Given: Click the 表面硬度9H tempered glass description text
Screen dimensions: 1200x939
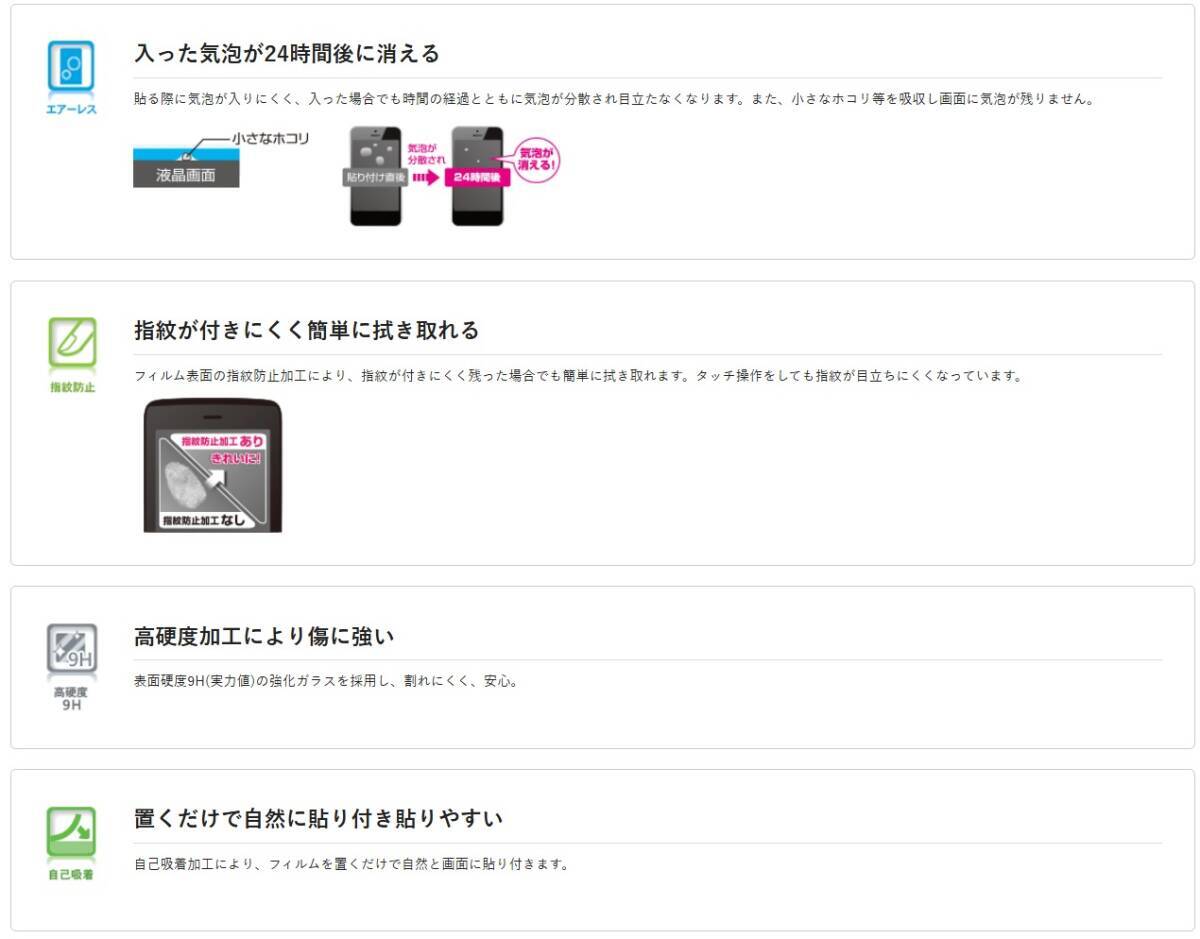Looking at the screenshot, I should pos(326,682).
